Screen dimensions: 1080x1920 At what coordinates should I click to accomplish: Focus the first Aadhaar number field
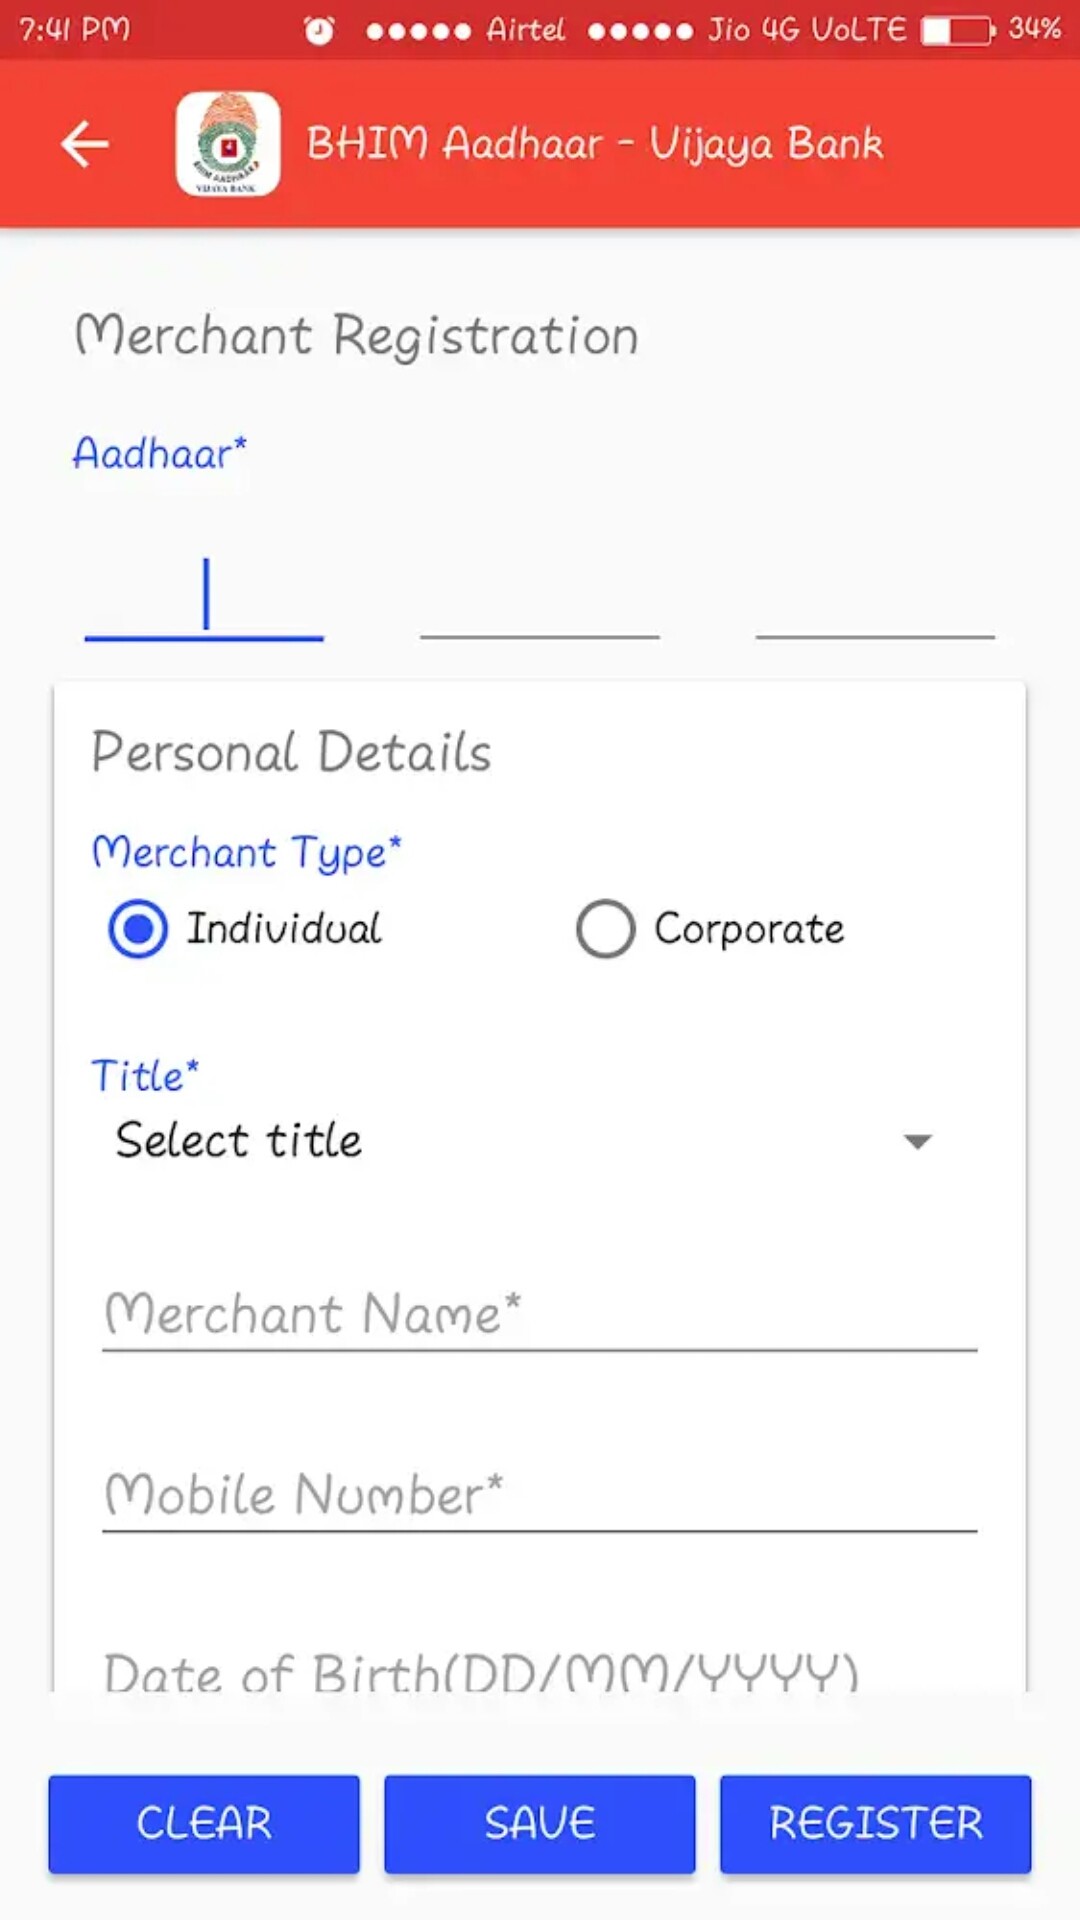click(204, 600)
